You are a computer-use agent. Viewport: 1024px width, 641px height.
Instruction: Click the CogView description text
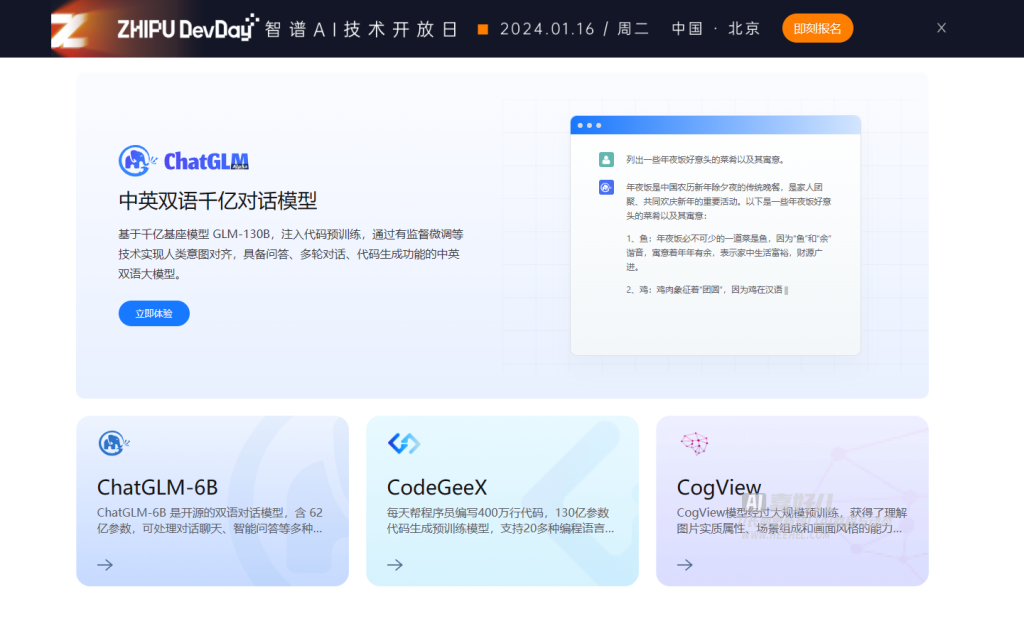[x=792, y=520]
